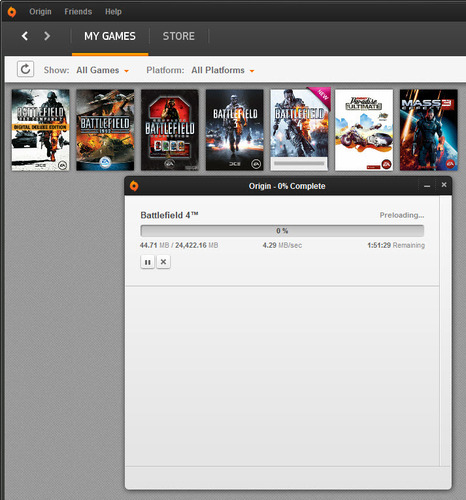Click the 44.71 MB / 24,422.16 MB size text

tap(179, 245)
